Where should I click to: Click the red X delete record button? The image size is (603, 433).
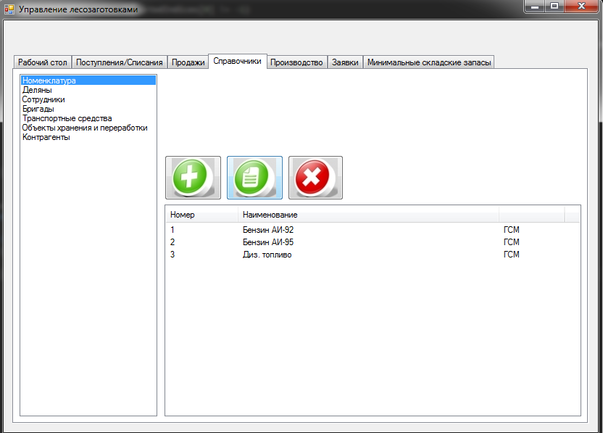coord(315,178)
